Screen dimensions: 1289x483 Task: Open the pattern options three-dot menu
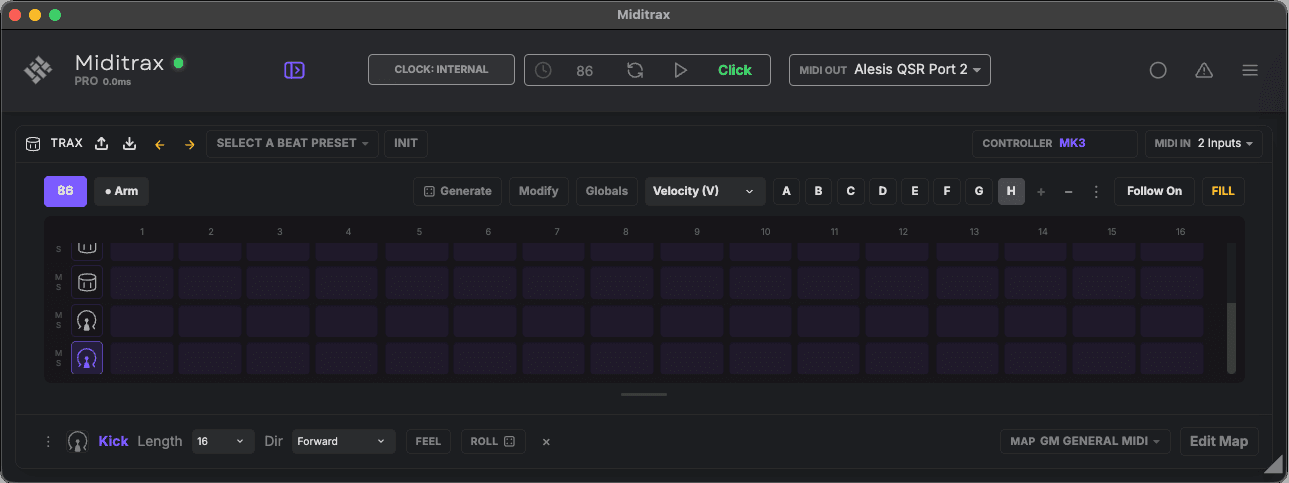(1096, 191)
